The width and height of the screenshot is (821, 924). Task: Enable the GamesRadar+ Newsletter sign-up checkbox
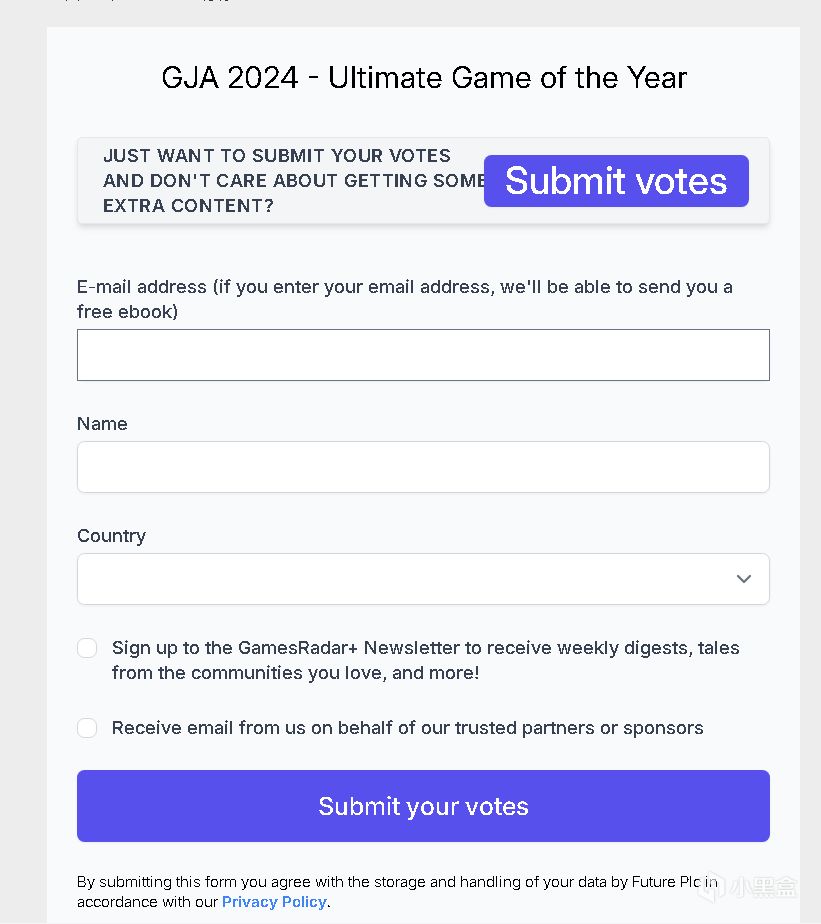coord(88,648)
